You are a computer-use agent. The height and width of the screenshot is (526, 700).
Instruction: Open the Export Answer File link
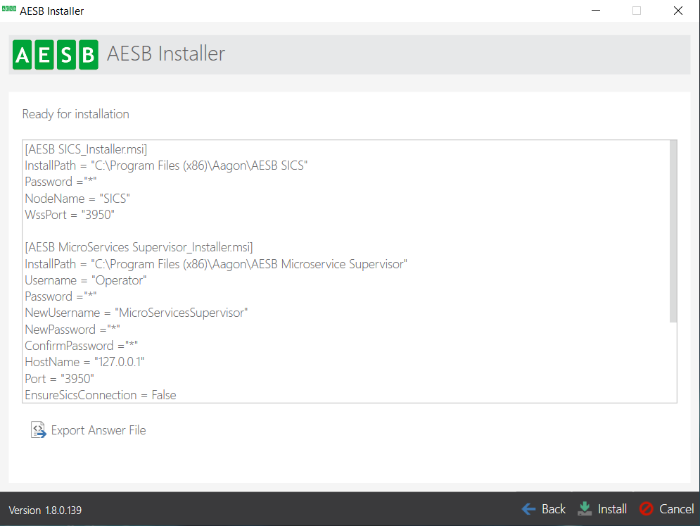click(x=98, y=430)
